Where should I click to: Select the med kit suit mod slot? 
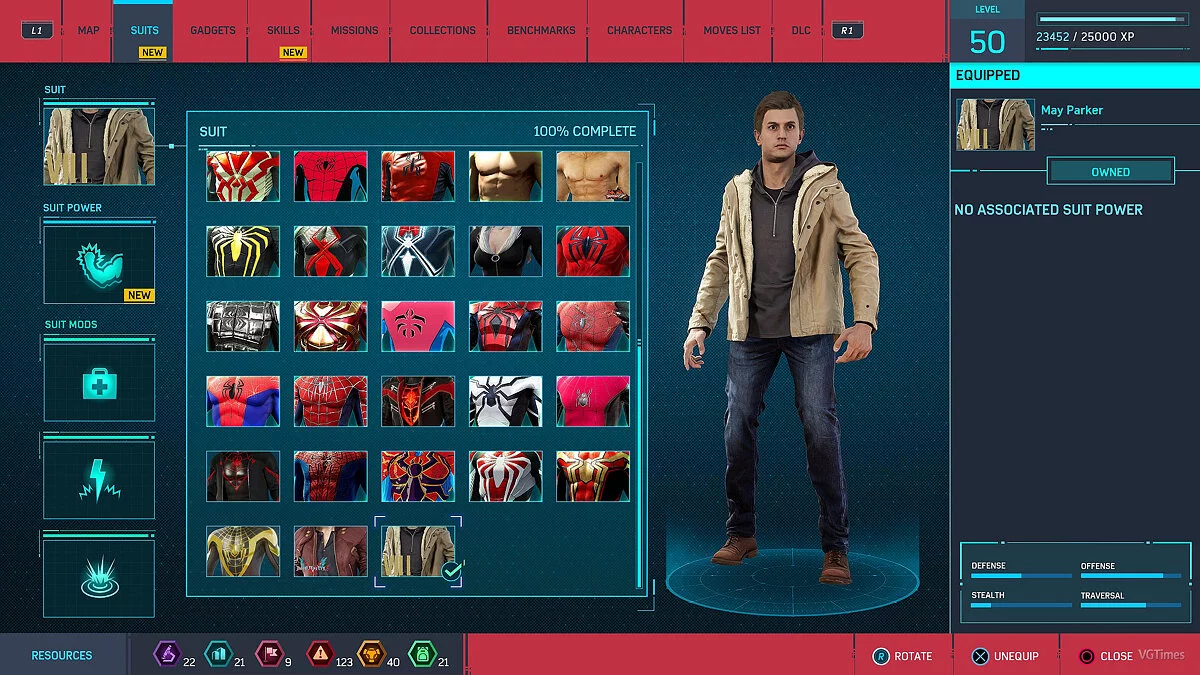98,381
